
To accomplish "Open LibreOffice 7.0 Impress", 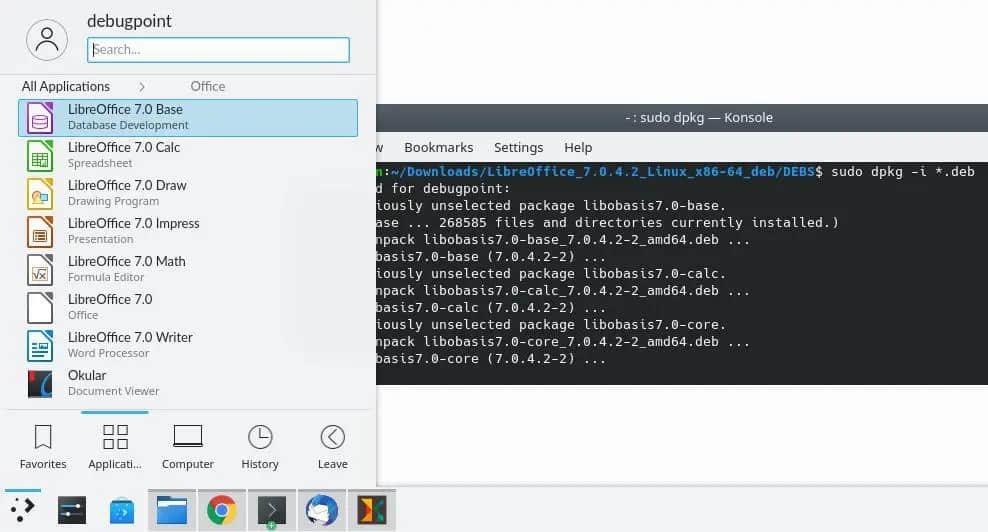I will pyautogui.click(x=187, y=231).
